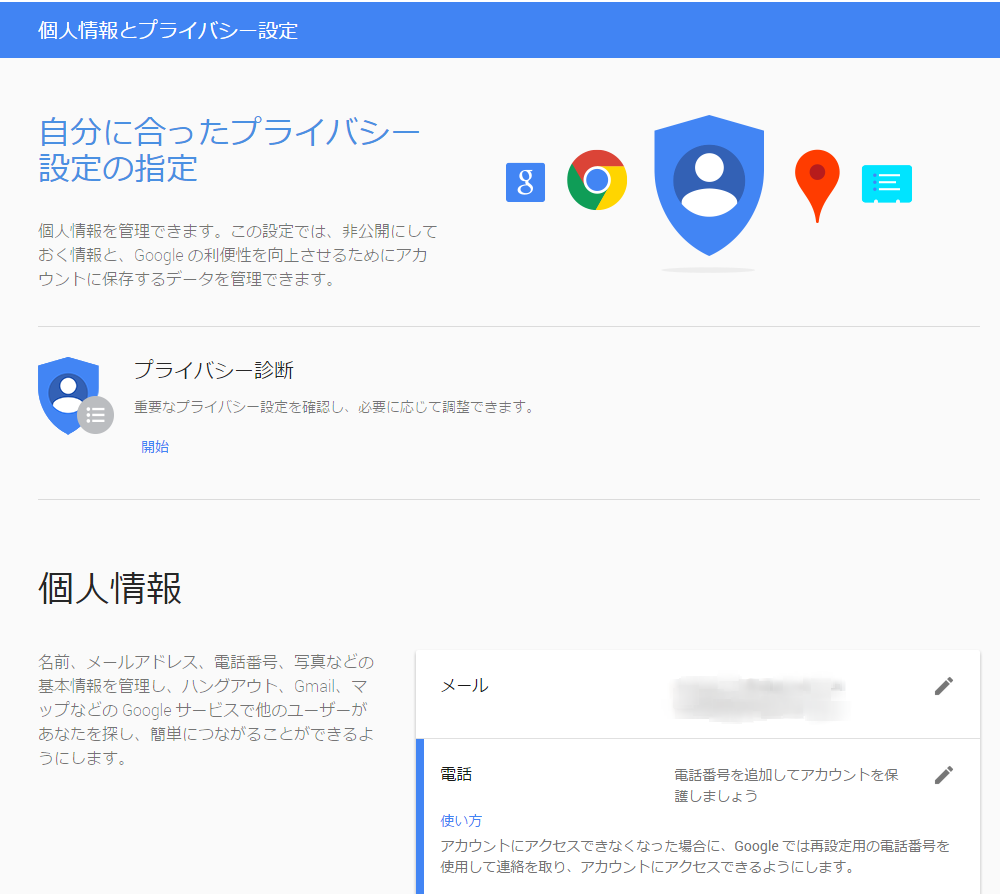This screenshot has height=894, width=1000.
Task: Click the cyan Google News icon
Action: (x=886, y=184)
